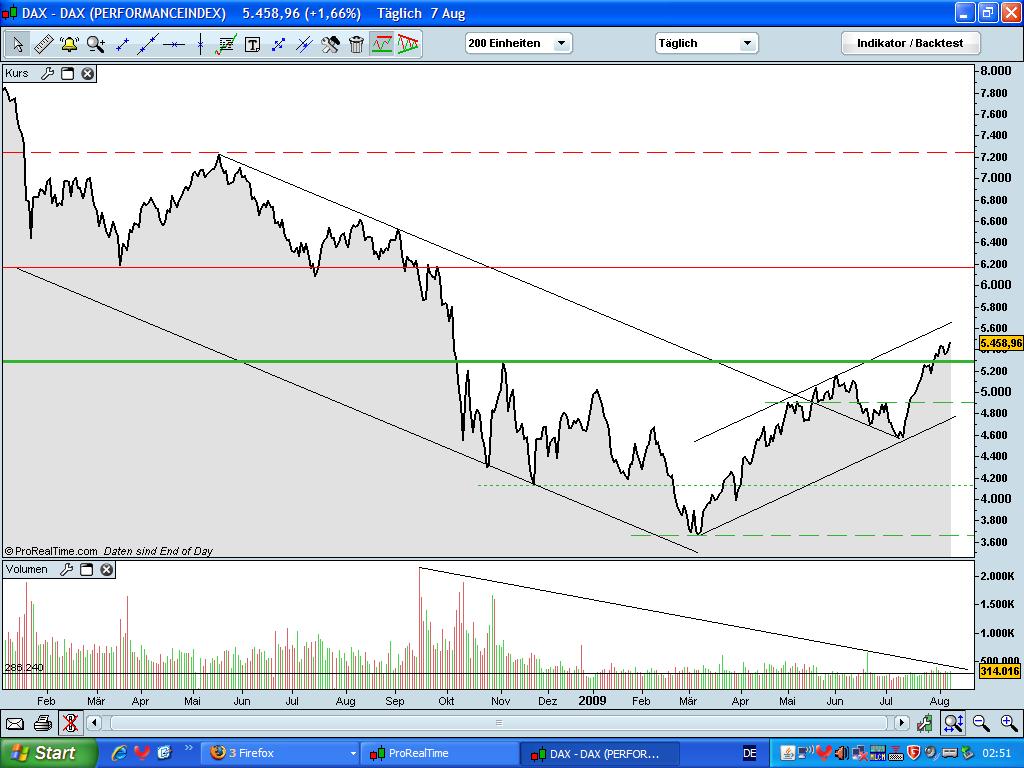1024x768 pixels.
Task: Select the parallel channel lines tool
Action: pos(304,44)
